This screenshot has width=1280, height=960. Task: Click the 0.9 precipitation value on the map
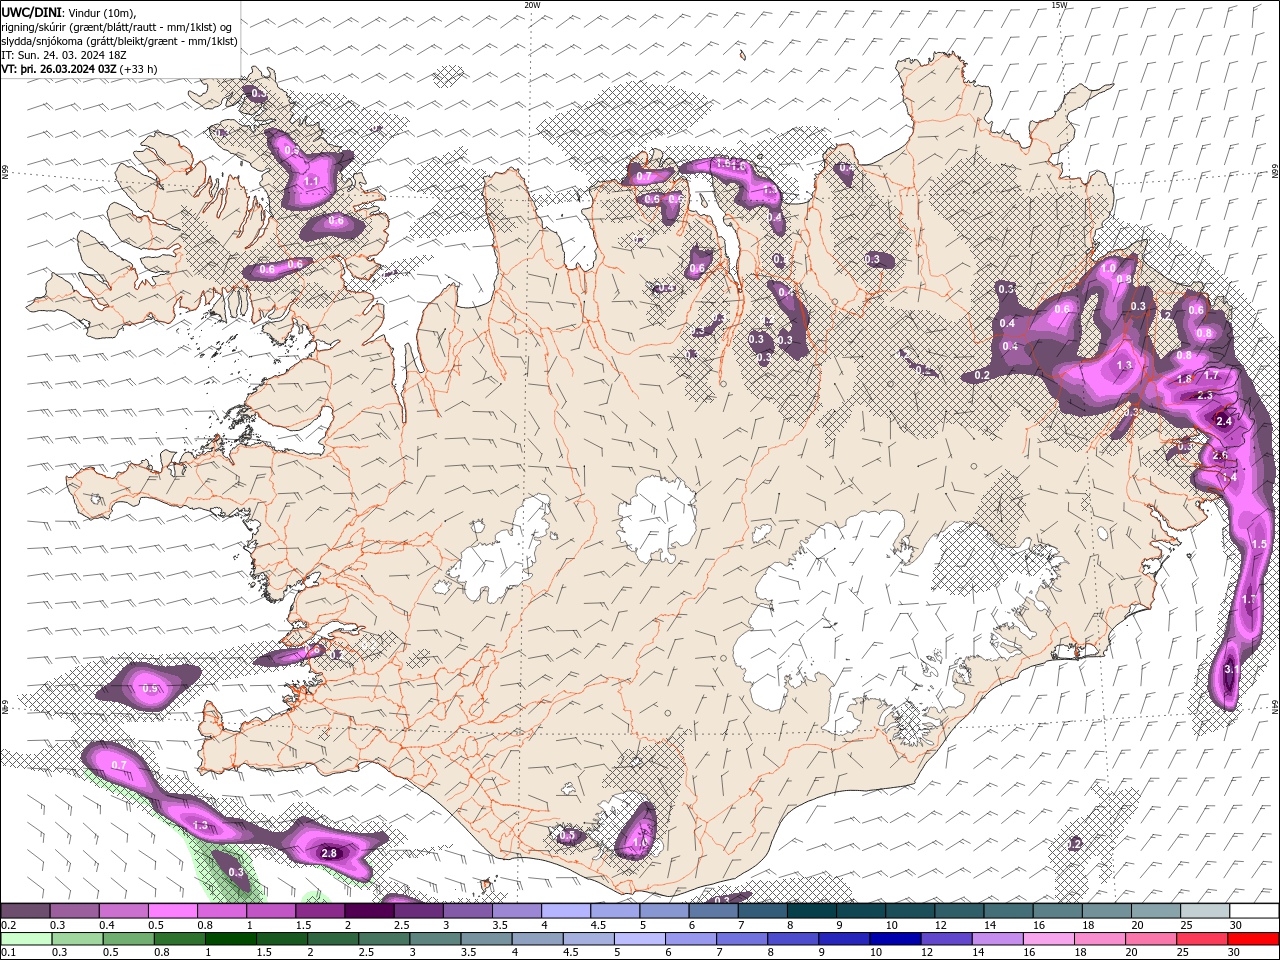[x=150, y=689]
